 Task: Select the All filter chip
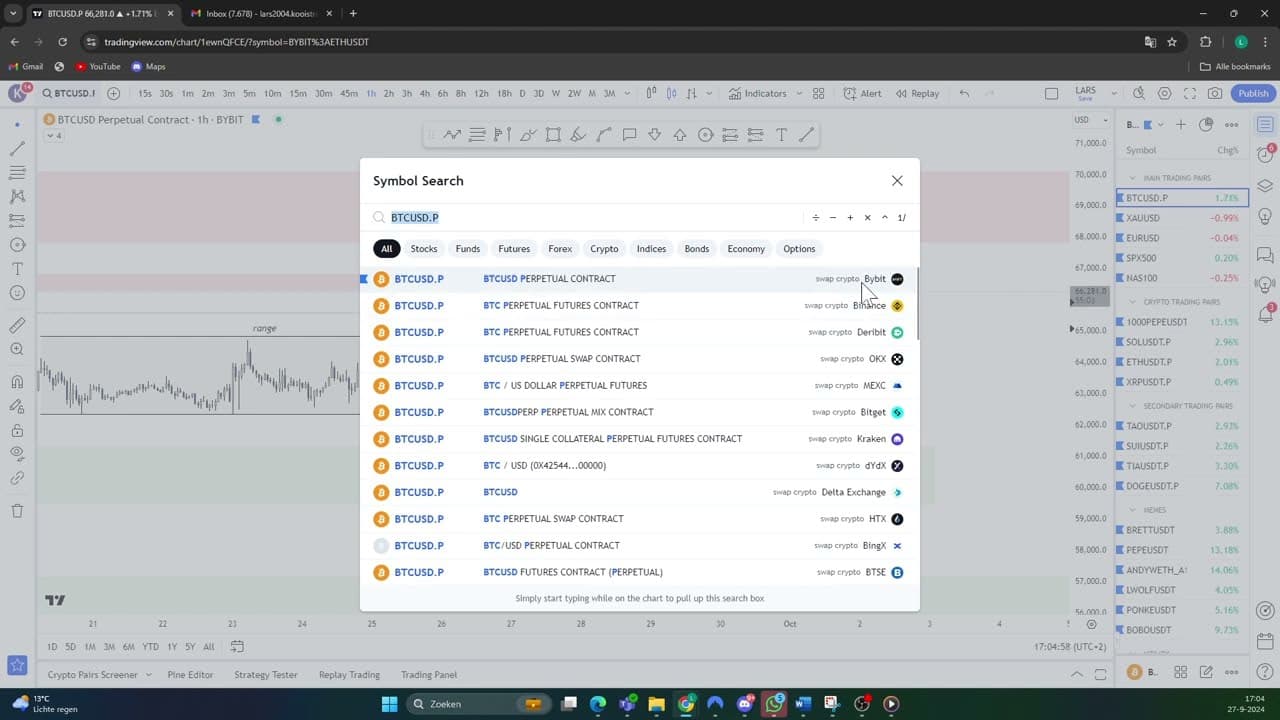(386, 249)
